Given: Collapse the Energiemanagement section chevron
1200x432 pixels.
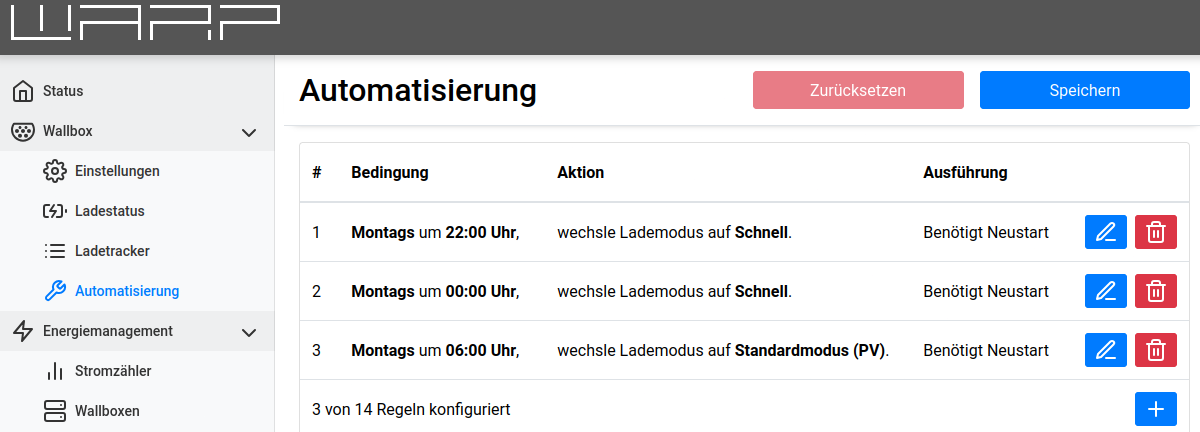Looking at the screenshot, I should pos(250,332).
